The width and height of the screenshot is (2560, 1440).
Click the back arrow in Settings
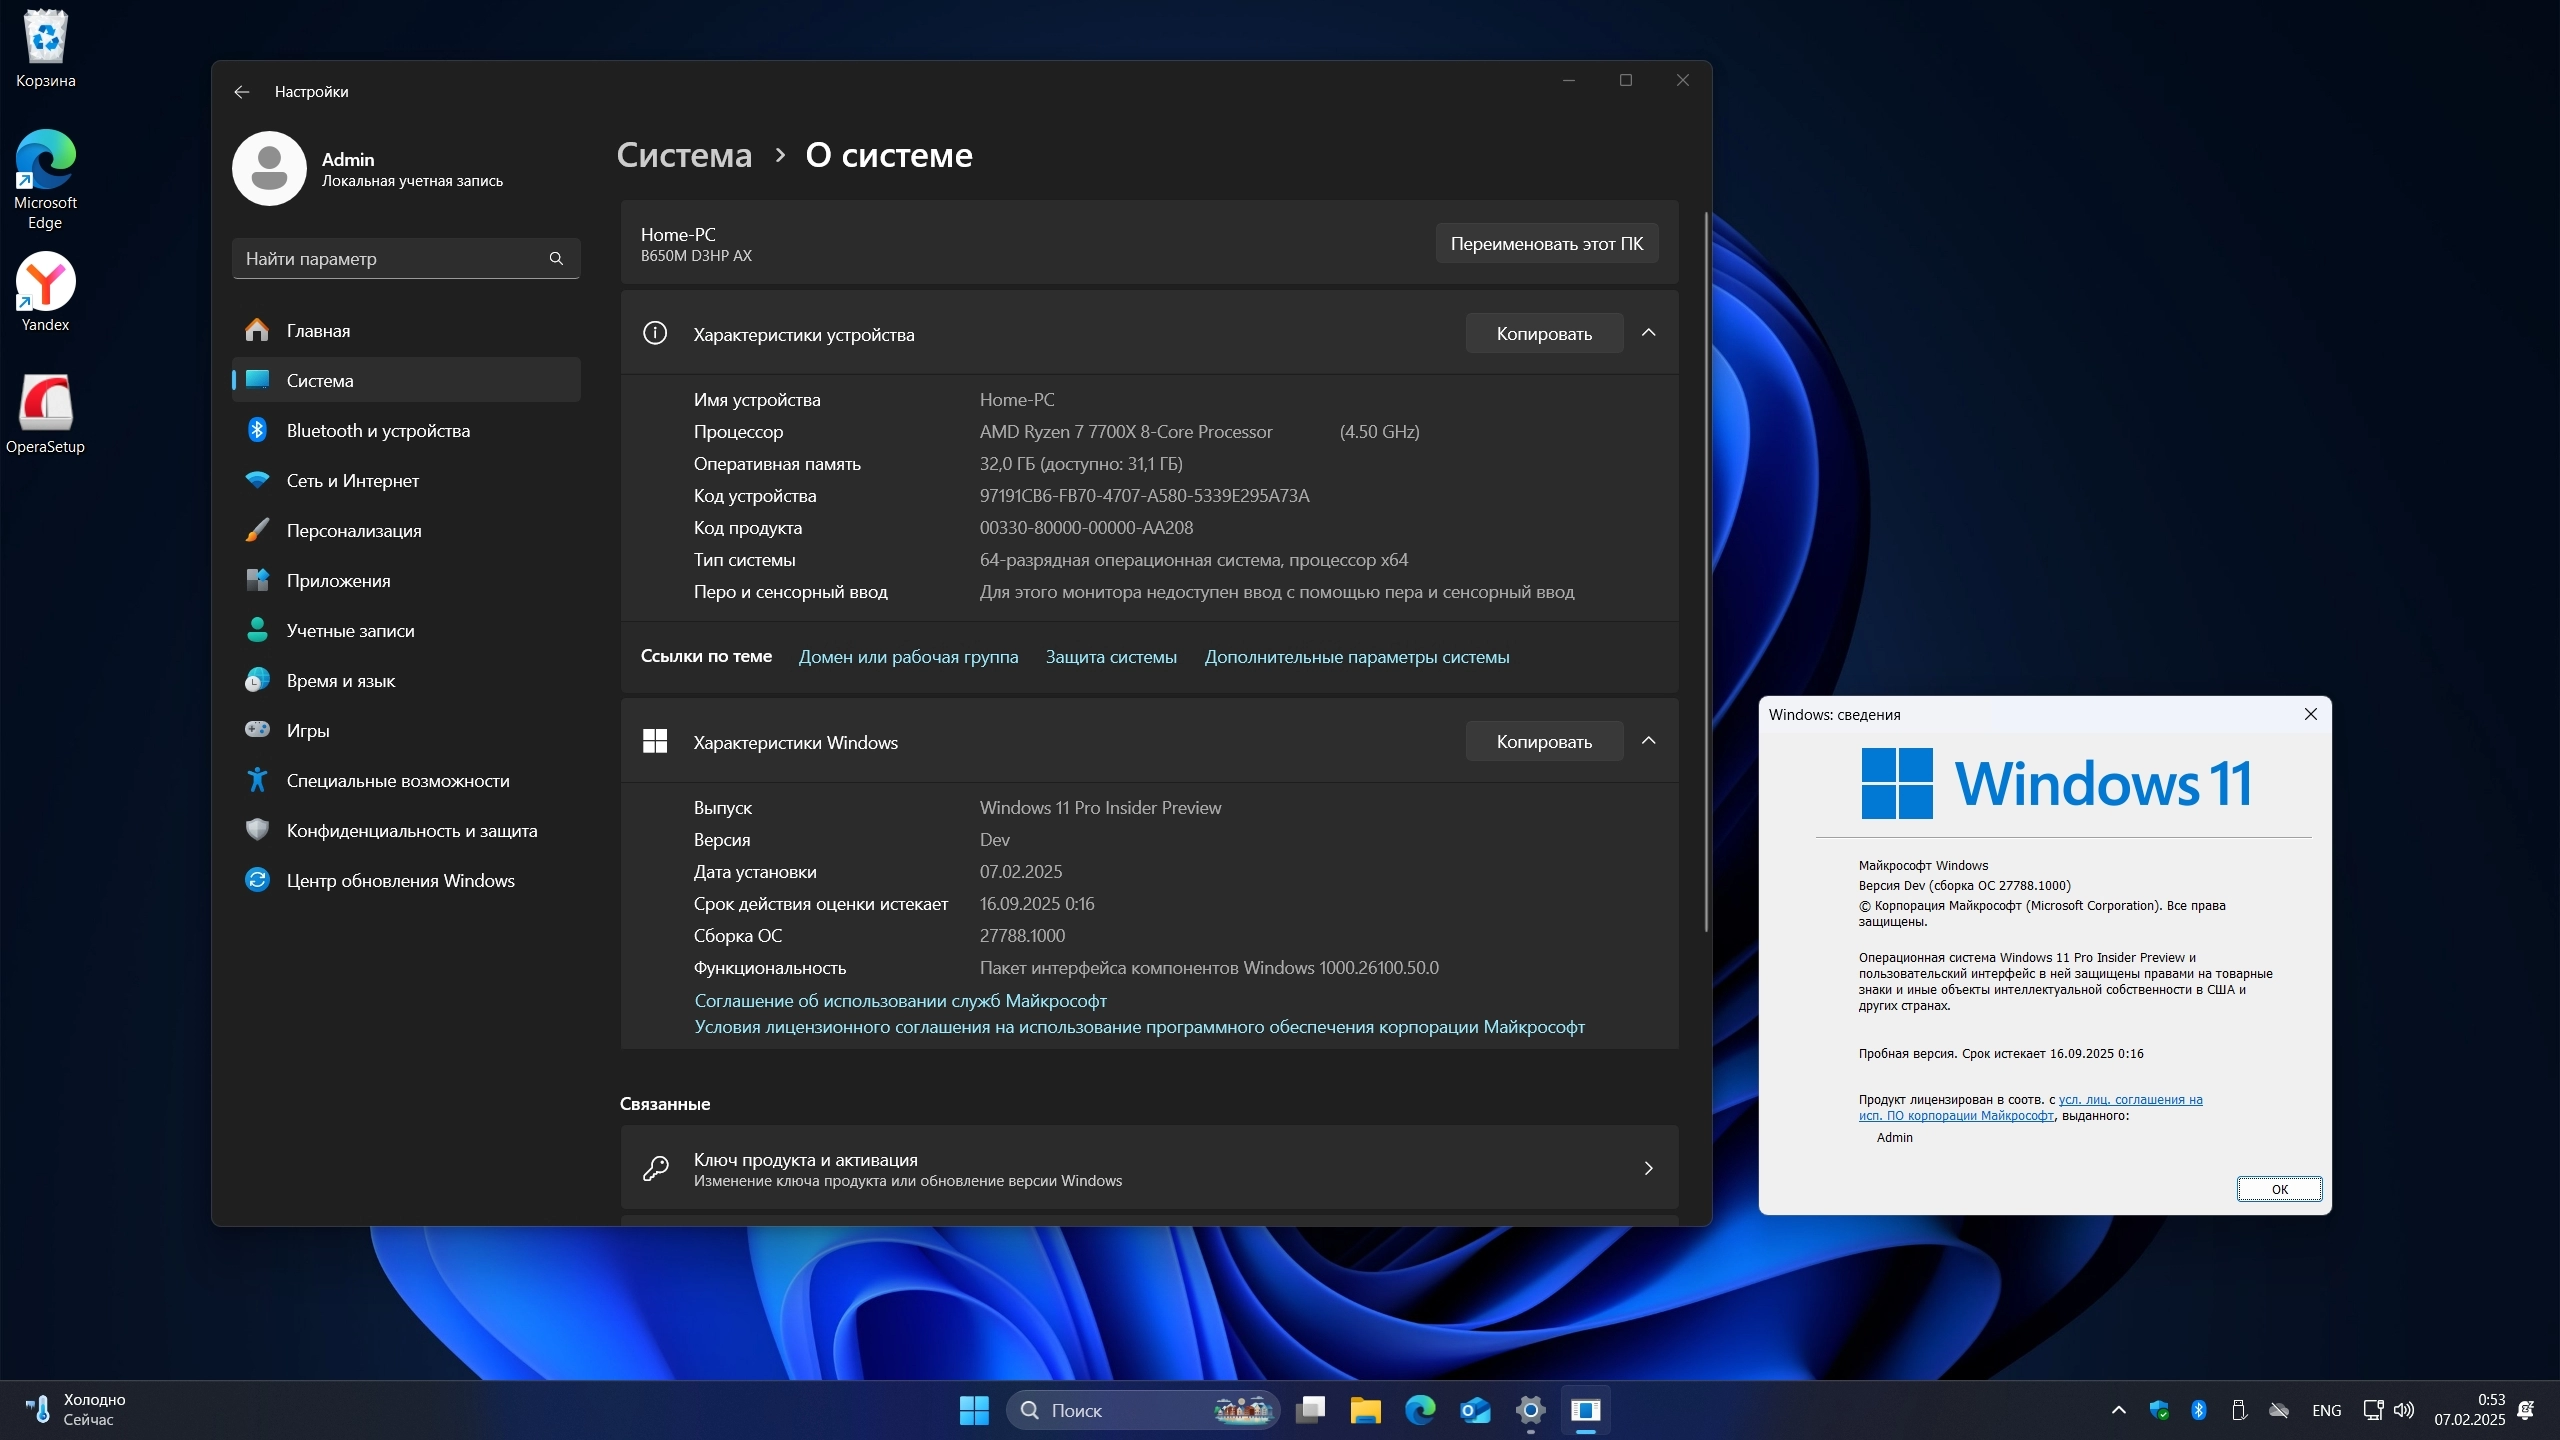tap(241, 92)
